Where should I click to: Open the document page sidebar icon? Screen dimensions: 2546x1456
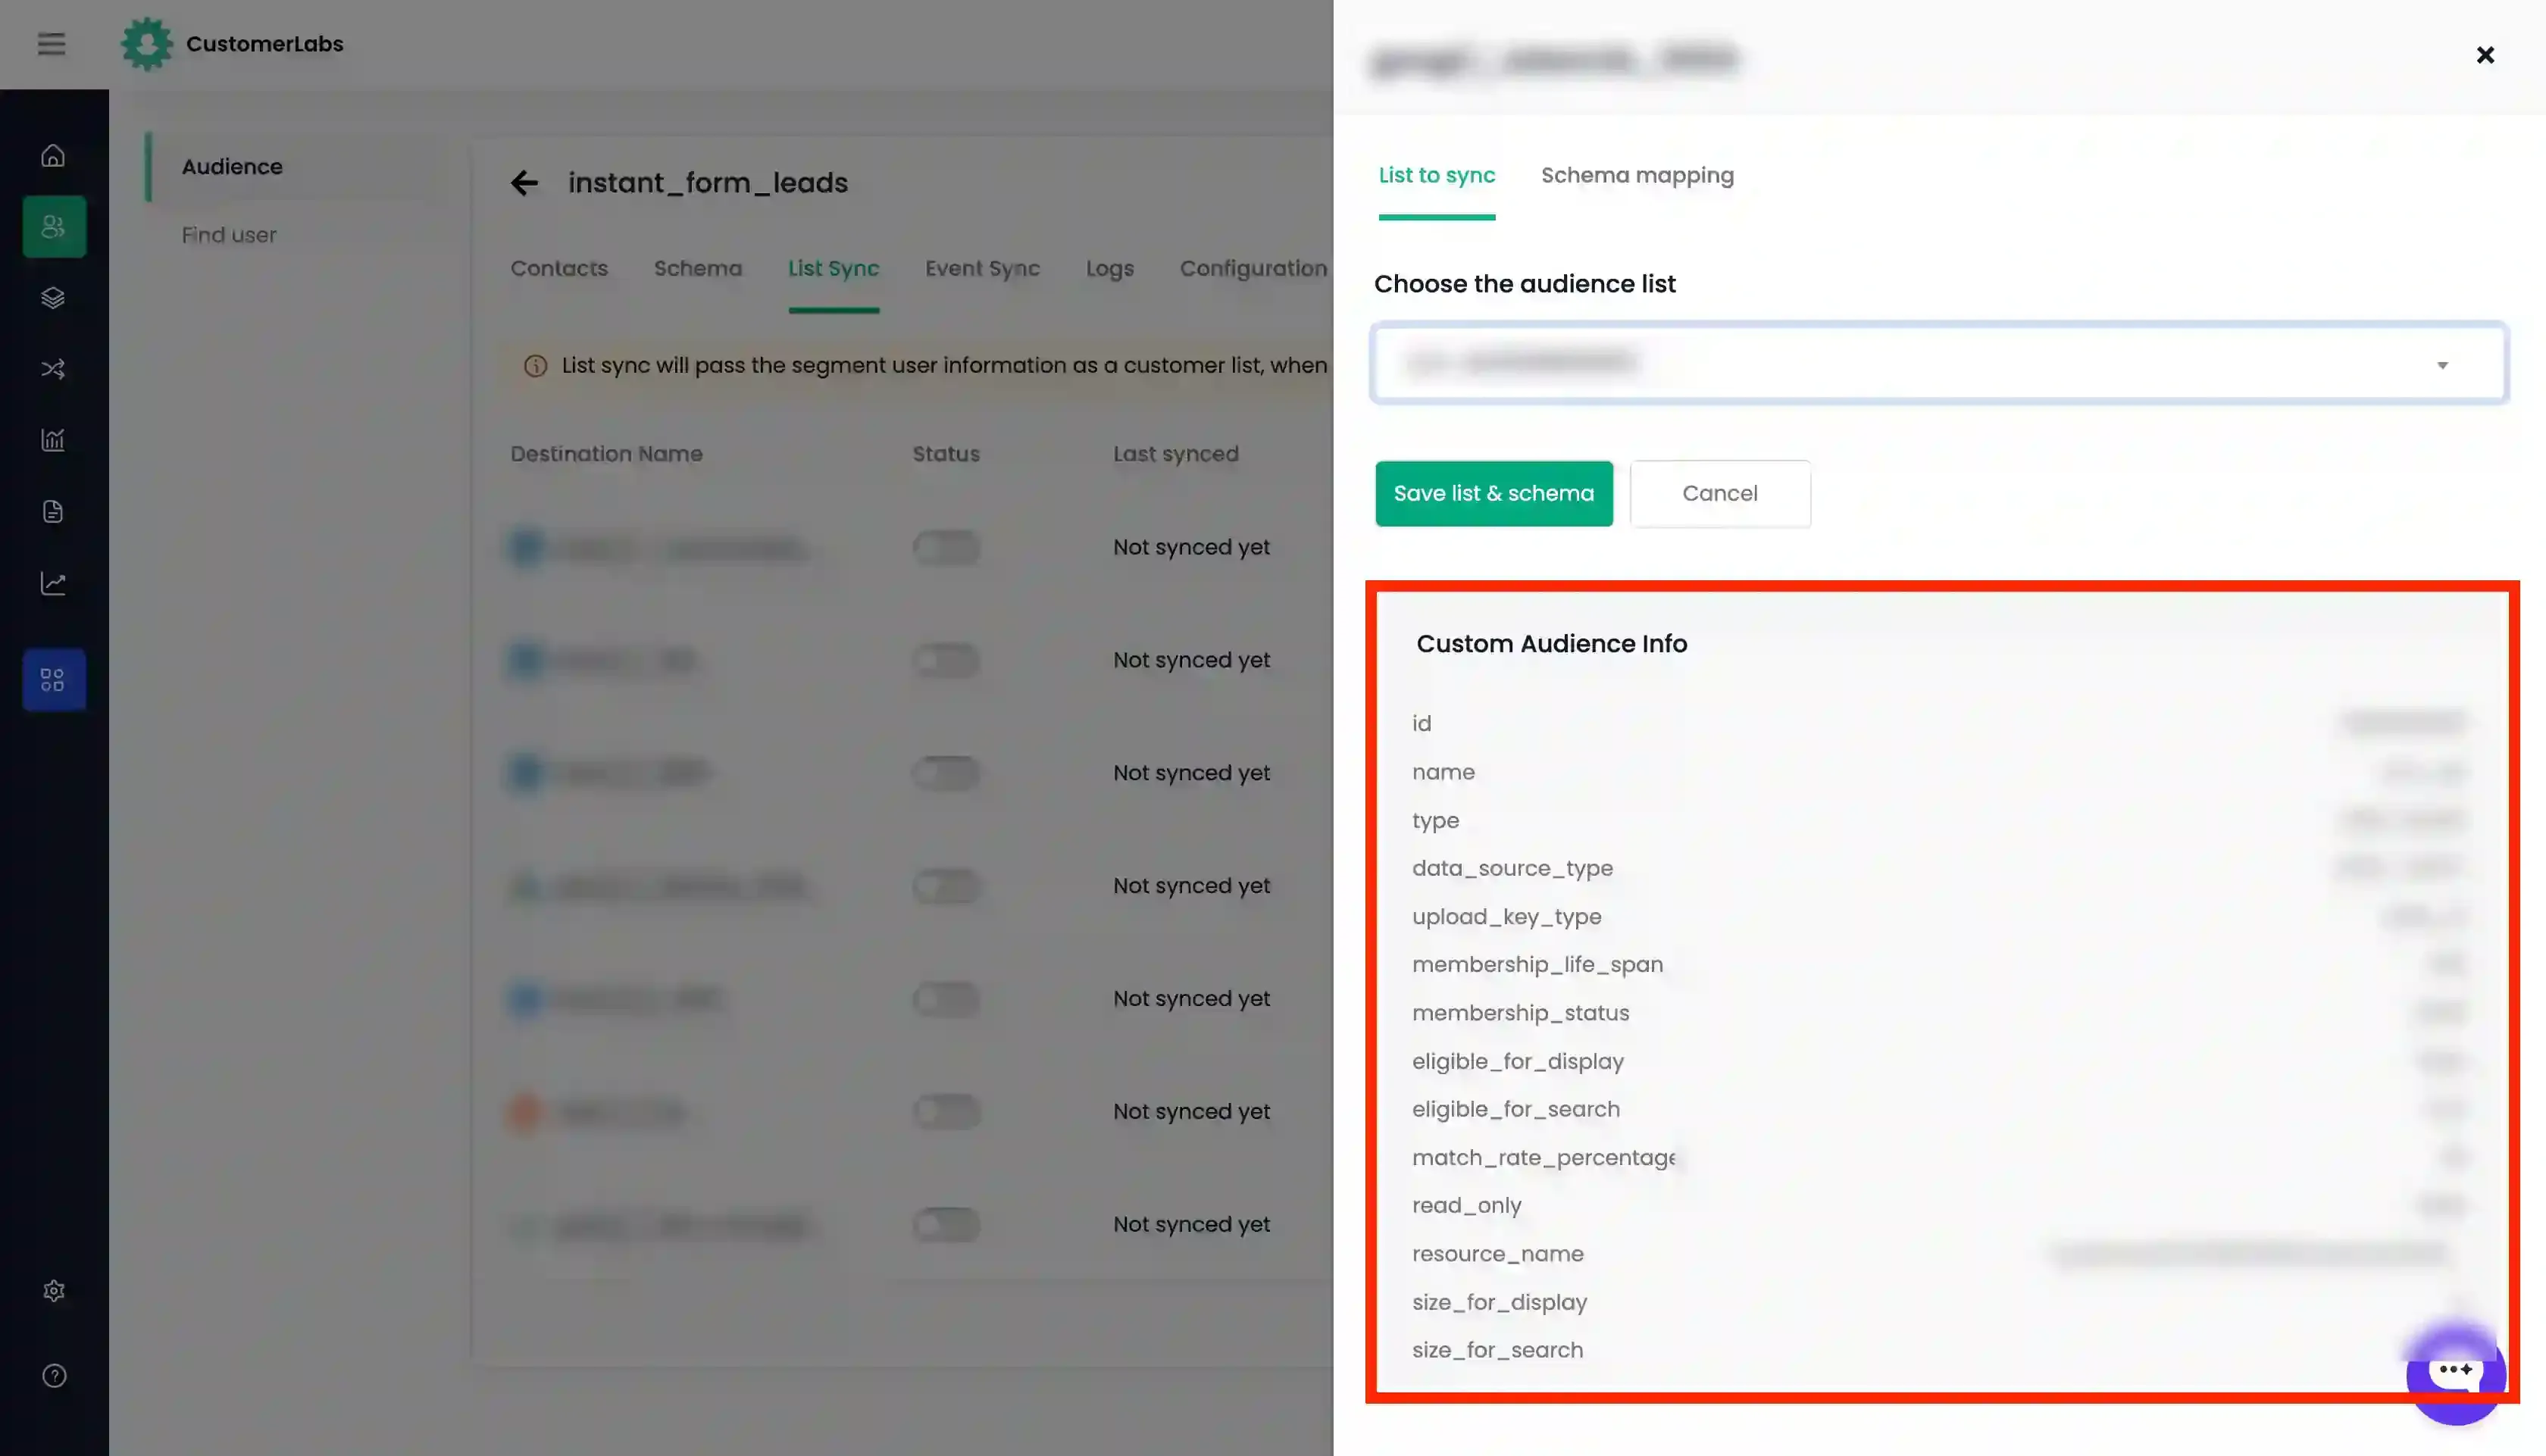(x=53, y=511)
